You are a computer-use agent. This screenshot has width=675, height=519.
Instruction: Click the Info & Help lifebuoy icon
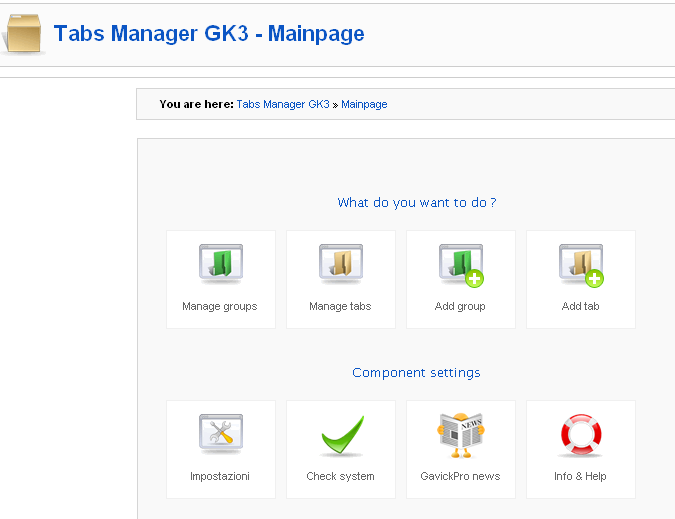click(x=581, y=435)
